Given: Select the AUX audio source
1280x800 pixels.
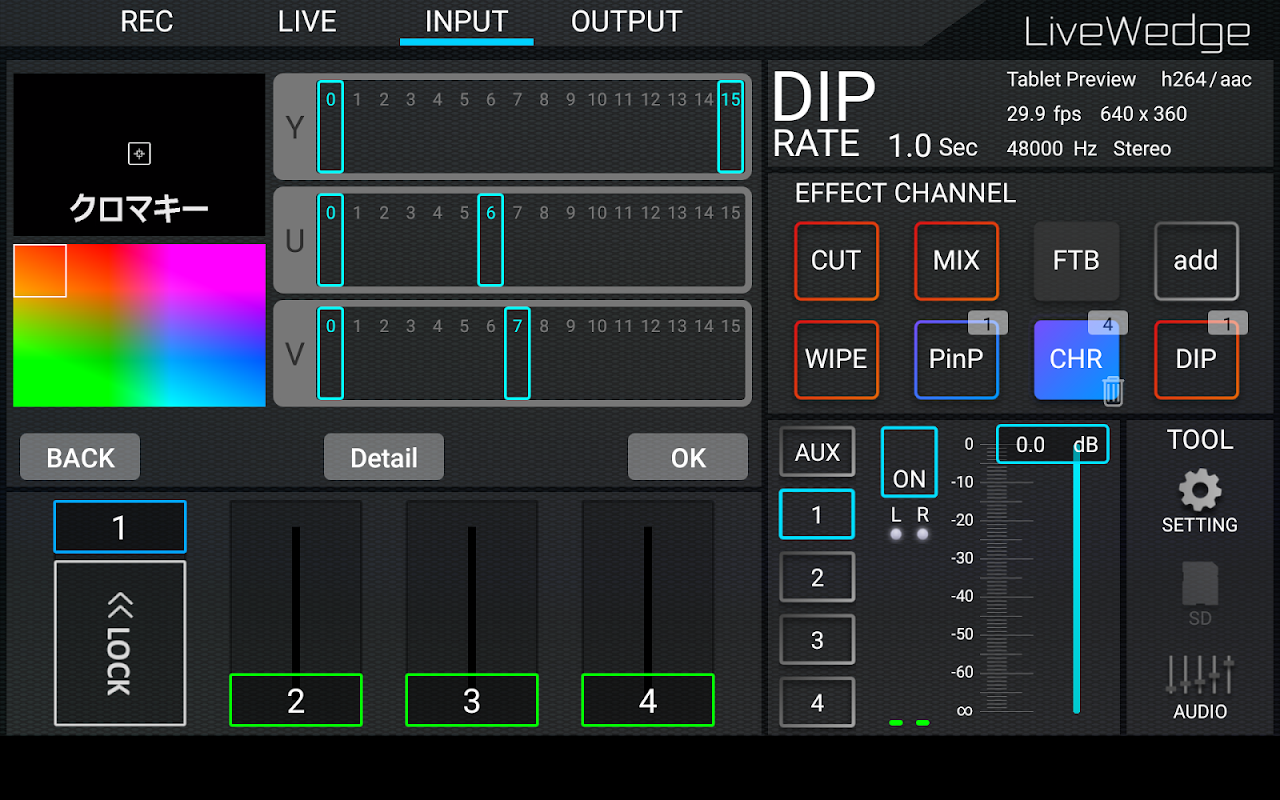Looking at the screenshot, I should pos(817,453).
